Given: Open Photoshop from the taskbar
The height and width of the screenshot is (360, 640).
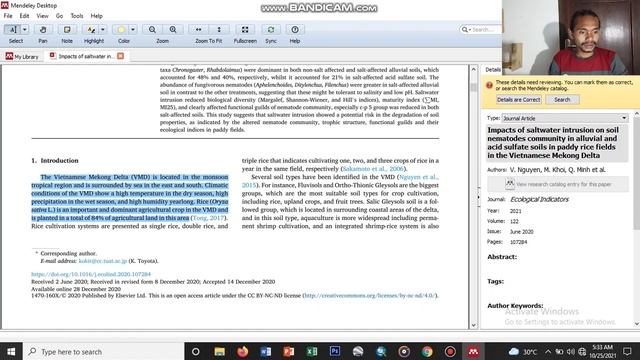Looking at the screenshot, I should point(335,351).
